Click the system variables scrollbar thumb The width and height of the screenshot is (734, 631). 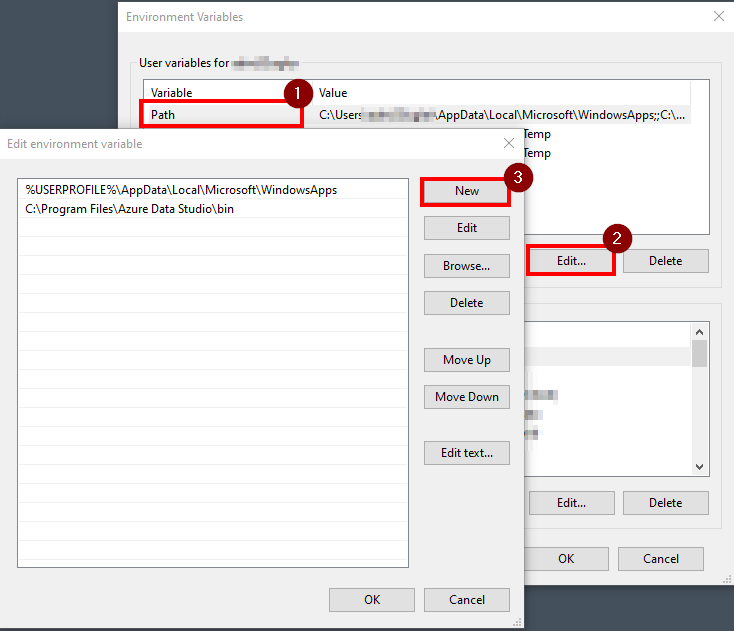click(x=699, y=353)
